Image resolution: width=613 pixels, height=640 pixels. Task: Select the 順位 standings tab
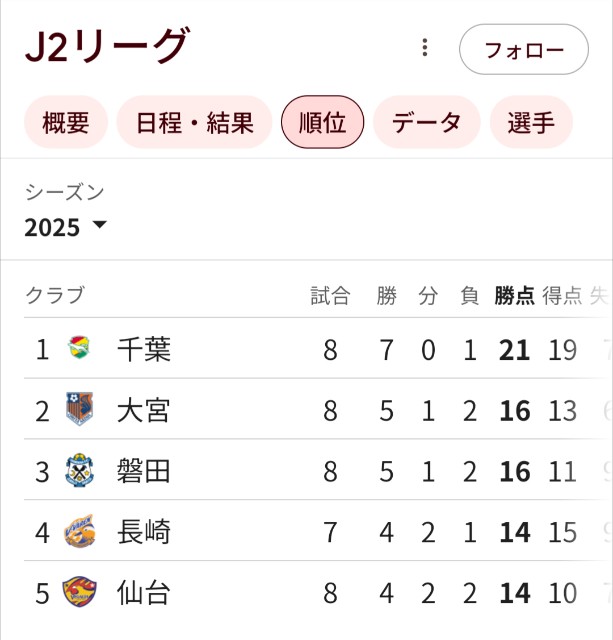point(322,122)
